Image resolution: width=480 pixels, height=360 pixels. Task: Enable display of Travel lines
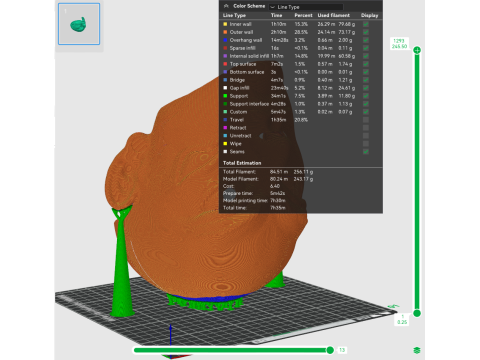(x=366, y=120)
